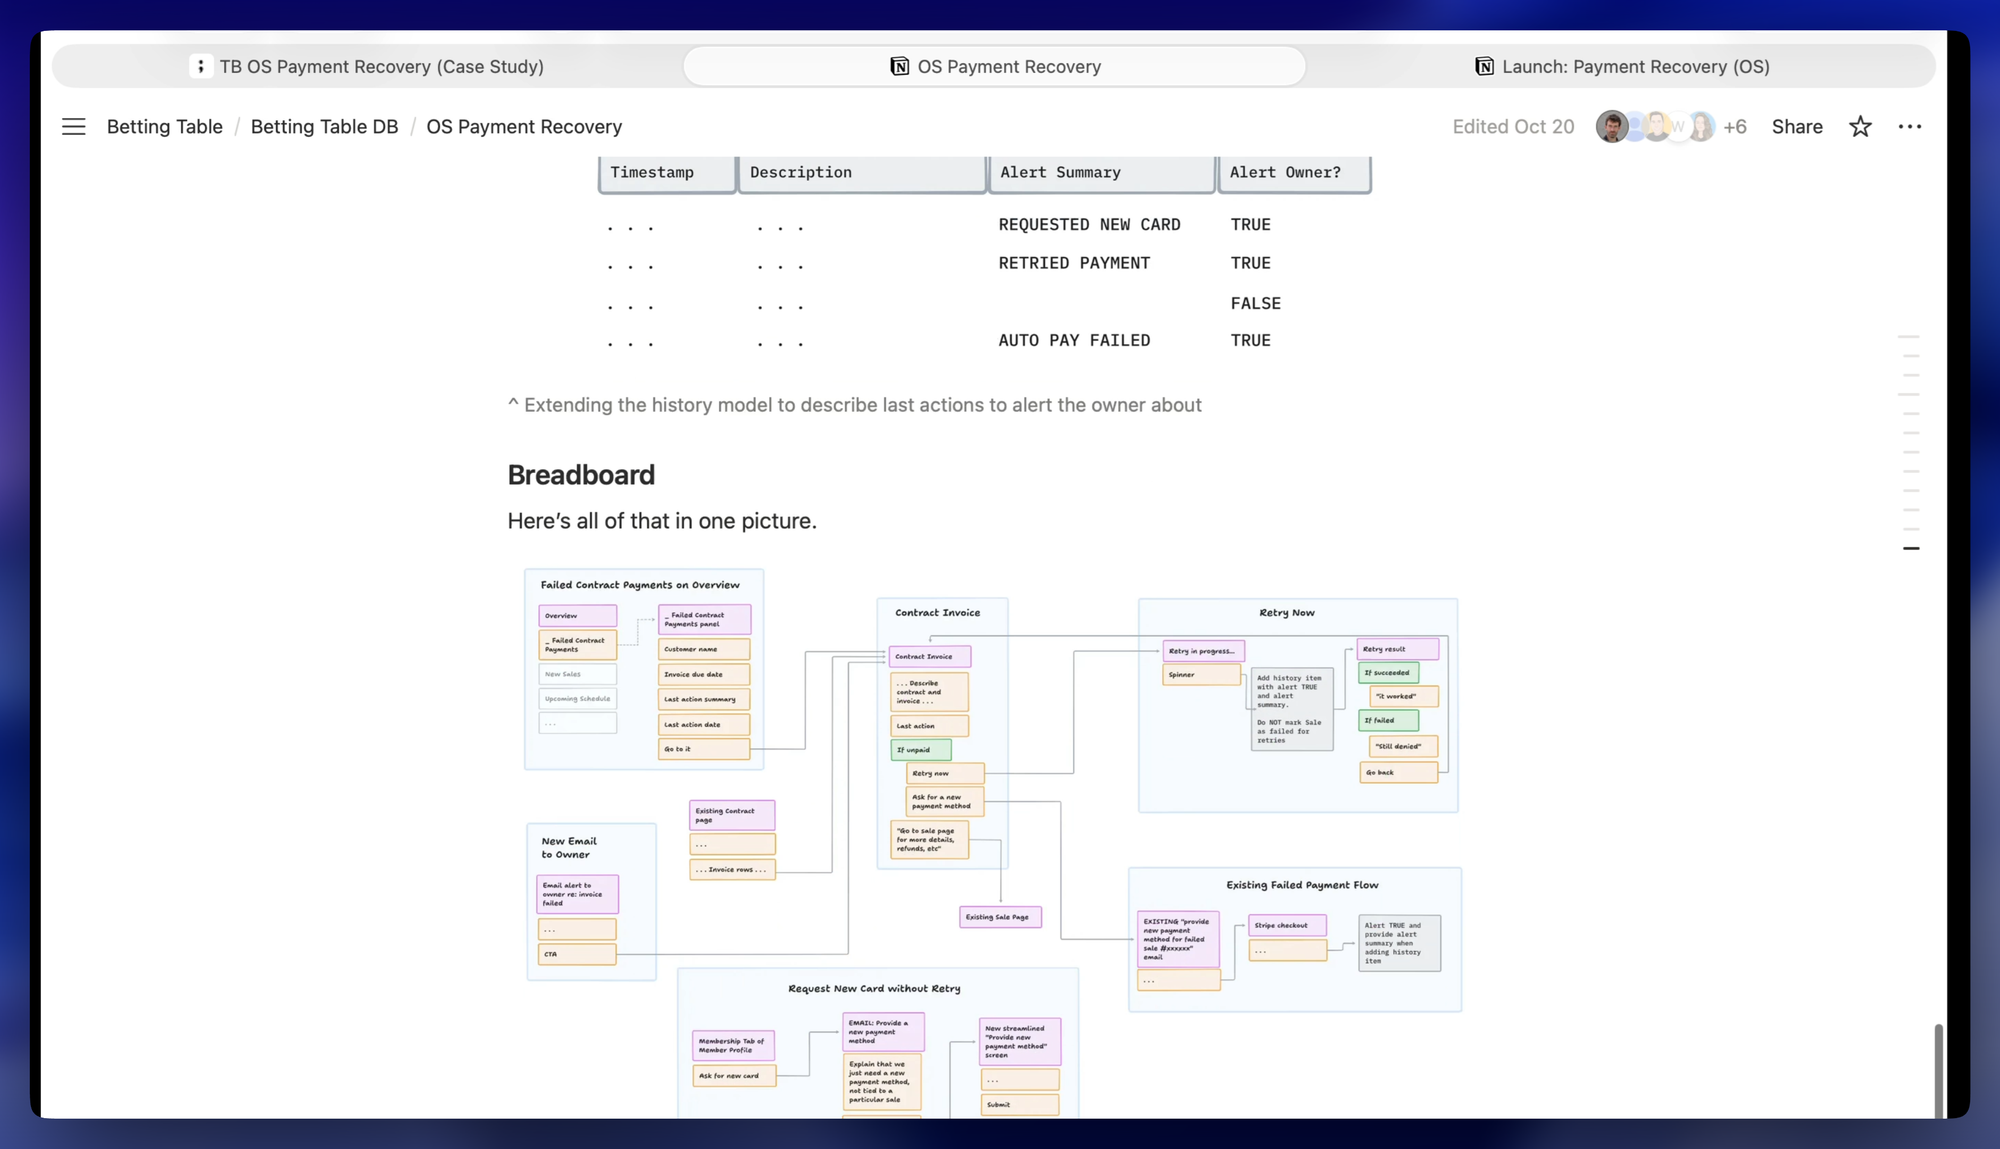Go to Betting Table breadcrumb
The image size is (2000, 1149).
pos(165,127)
